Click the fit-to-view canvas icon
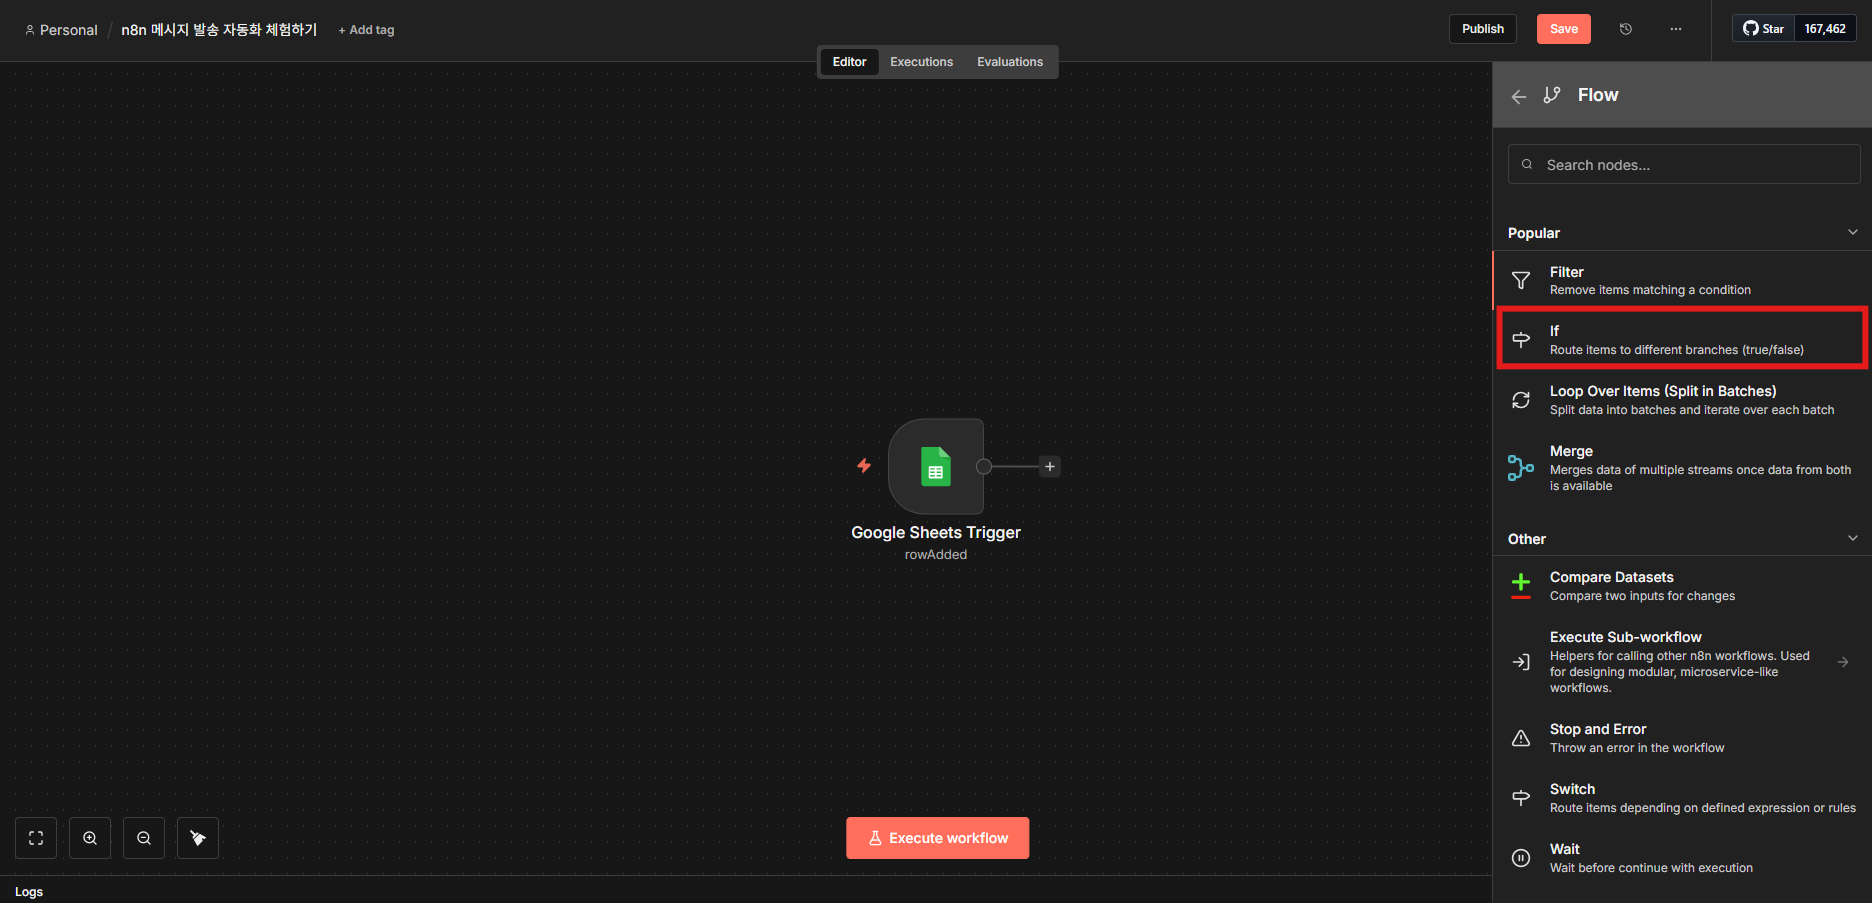This screenshot has width=1872, height=903. tap(36, 838)
